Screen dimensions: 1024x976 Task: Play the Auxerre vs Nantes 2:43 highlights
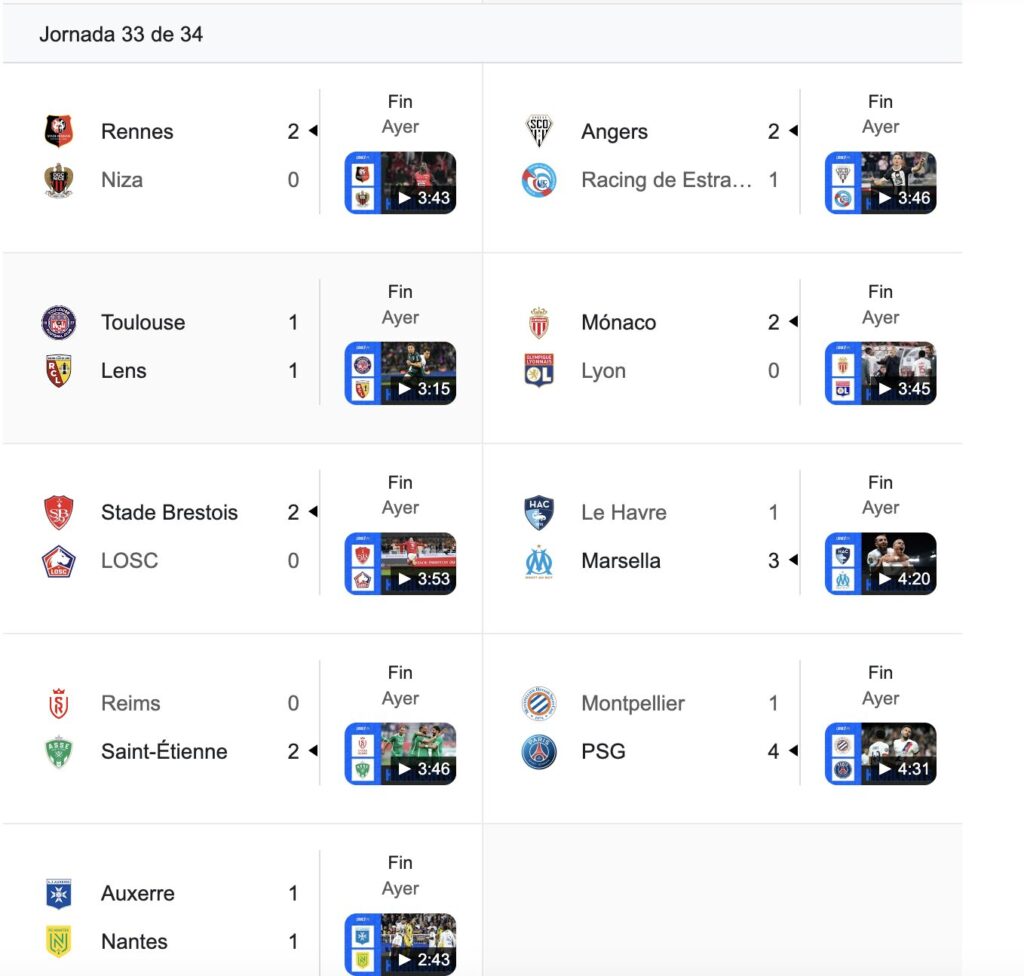point(400,944)
